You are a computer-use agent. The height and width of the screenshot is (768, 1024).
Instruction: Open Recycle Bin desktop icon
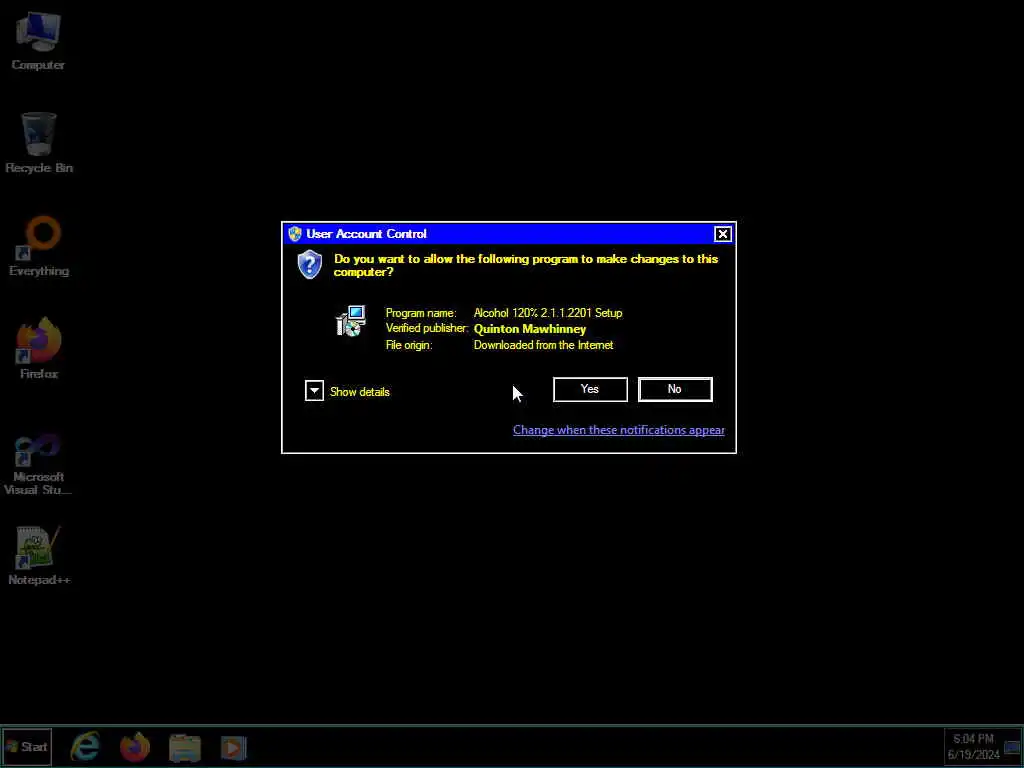39,143
